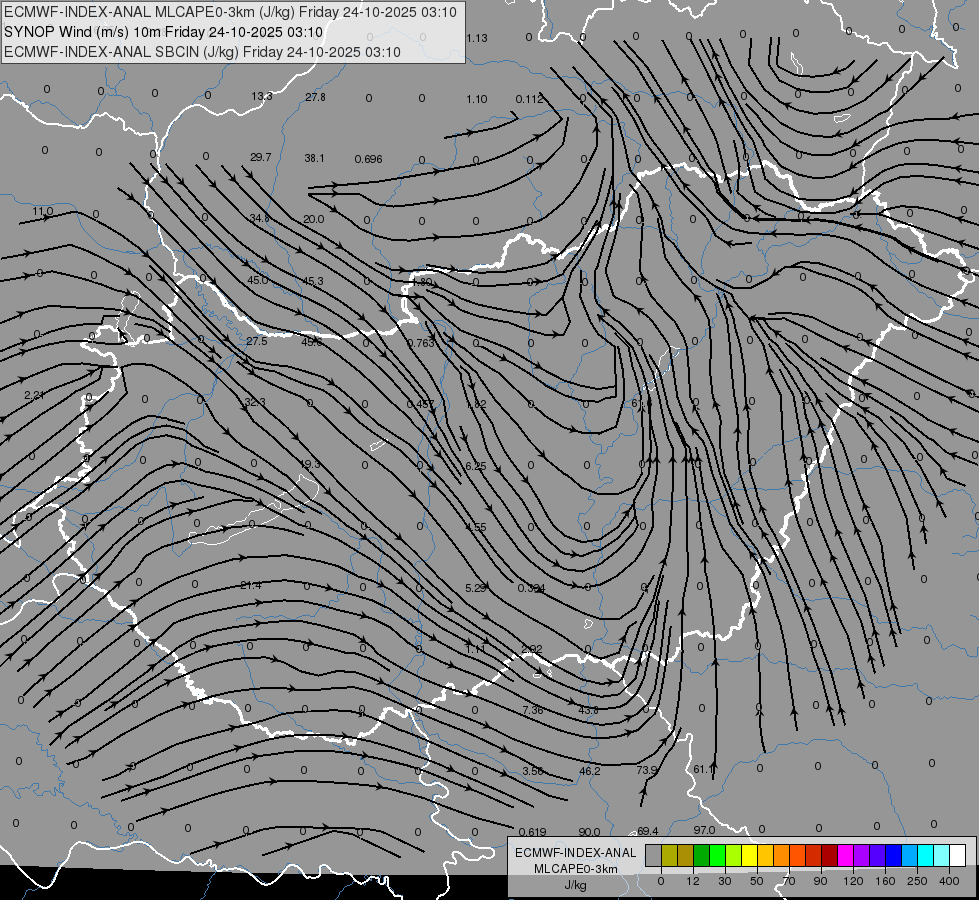The width and height of the screenshot is (979, 900).
Task: Click the map value 6.25
Action: tap(475, 466)
